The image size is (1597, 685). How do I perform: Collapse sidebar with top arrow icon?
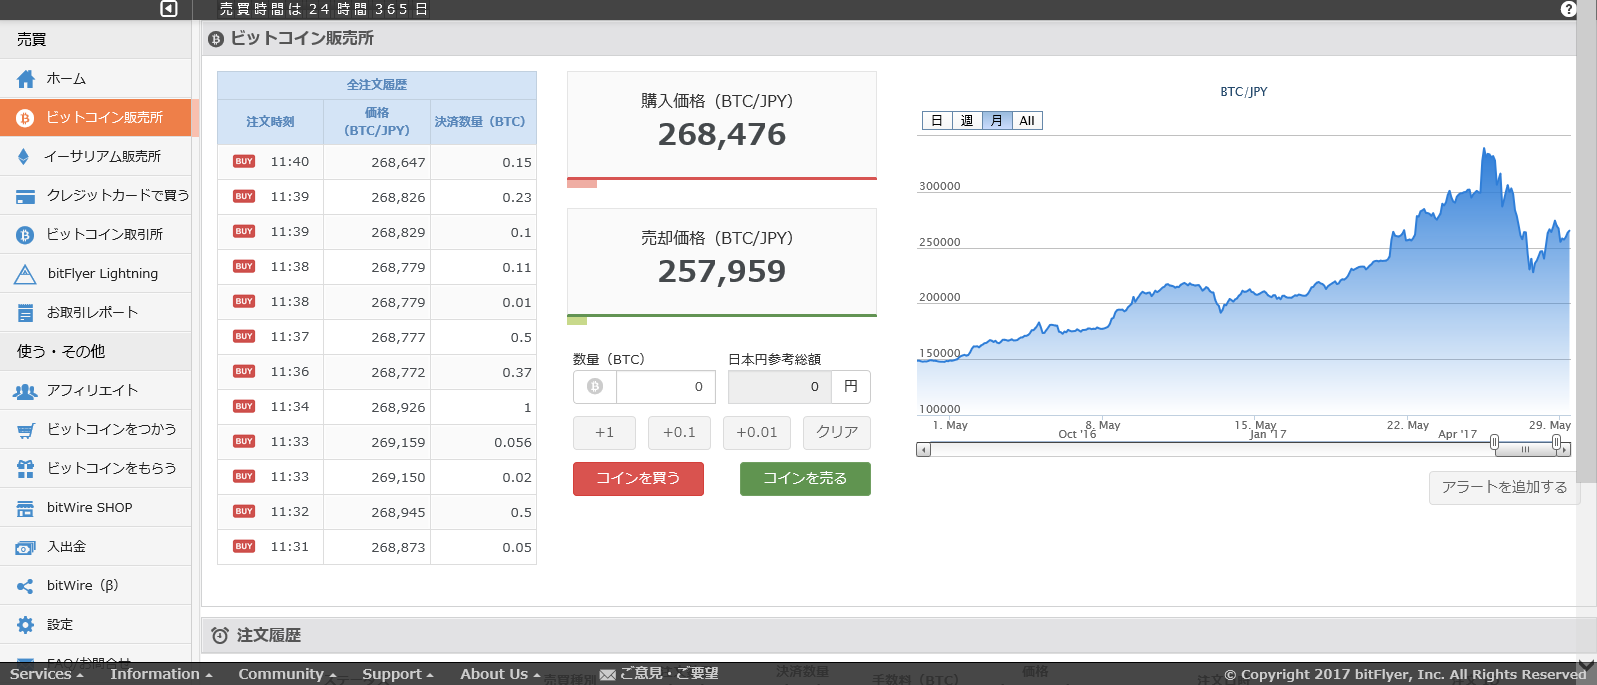(169, 9)
